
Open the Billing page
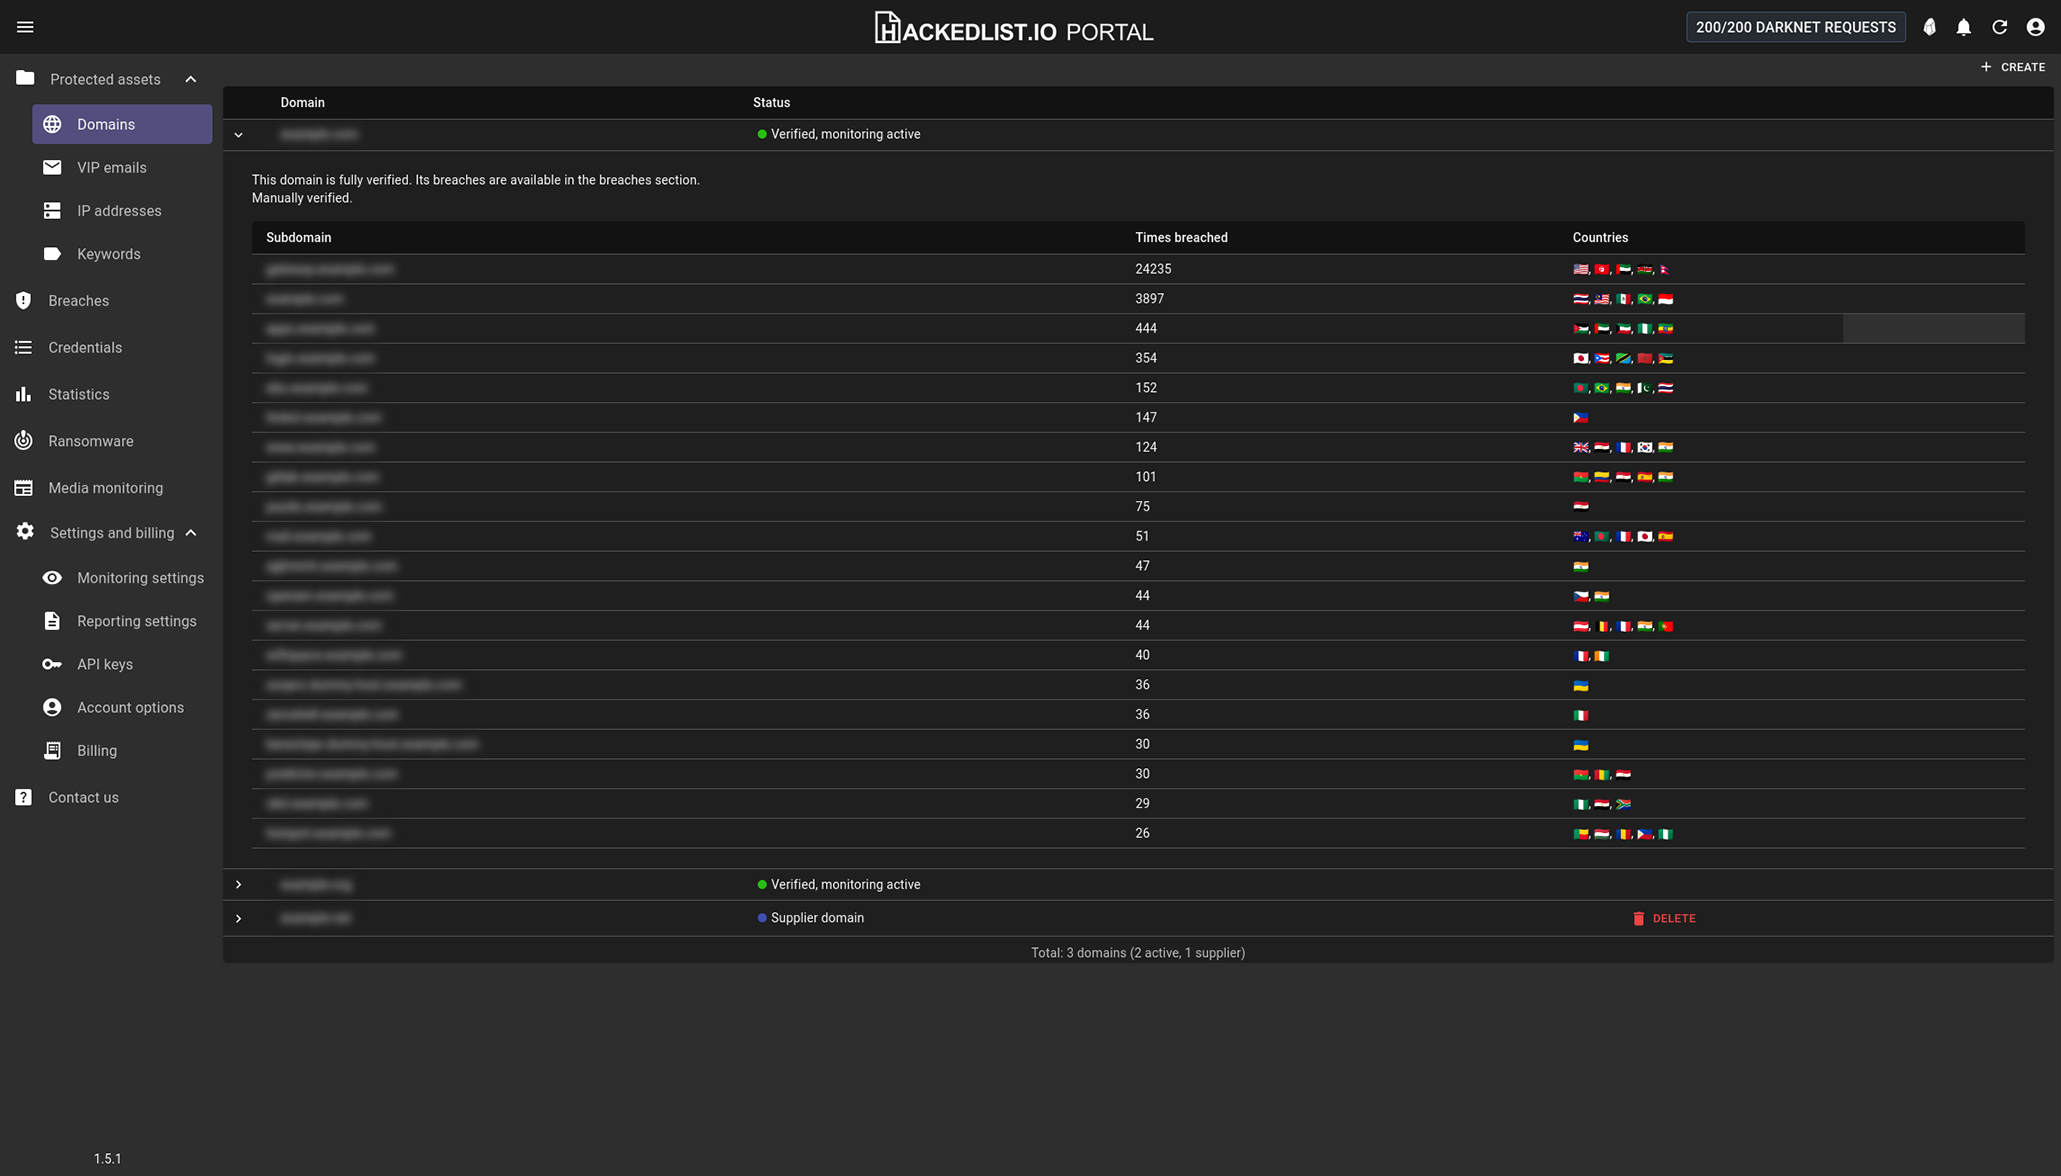pos(96,750)
